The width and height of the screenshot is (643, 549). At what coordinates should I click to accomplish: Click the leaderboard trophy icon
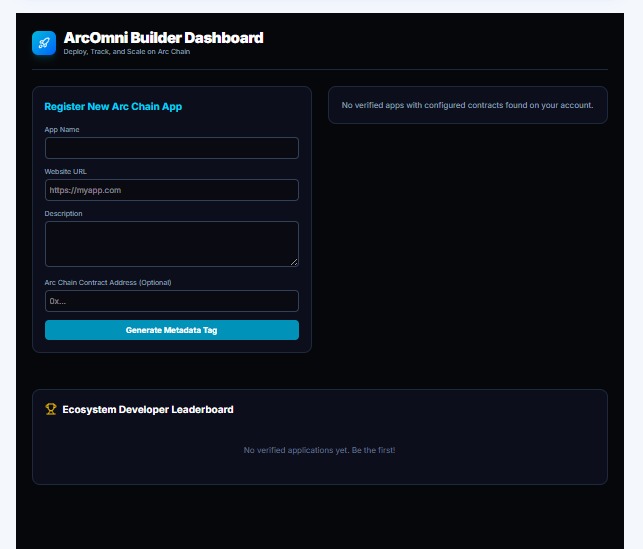click(x=51, y=409)
